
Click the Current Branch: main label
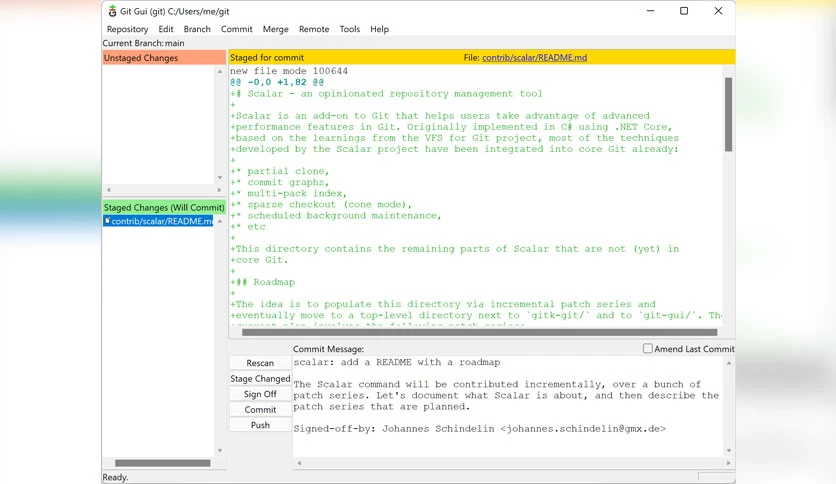point(143,43)
